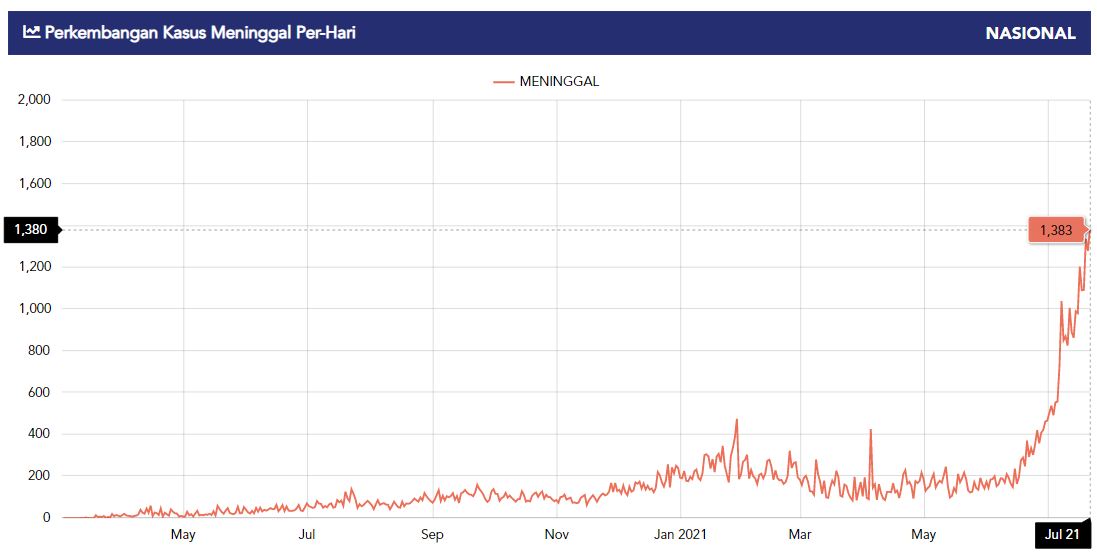The image size is (1097, 559).
Task: Click the 2,000 y-axis label
Action: pos(34,100)
